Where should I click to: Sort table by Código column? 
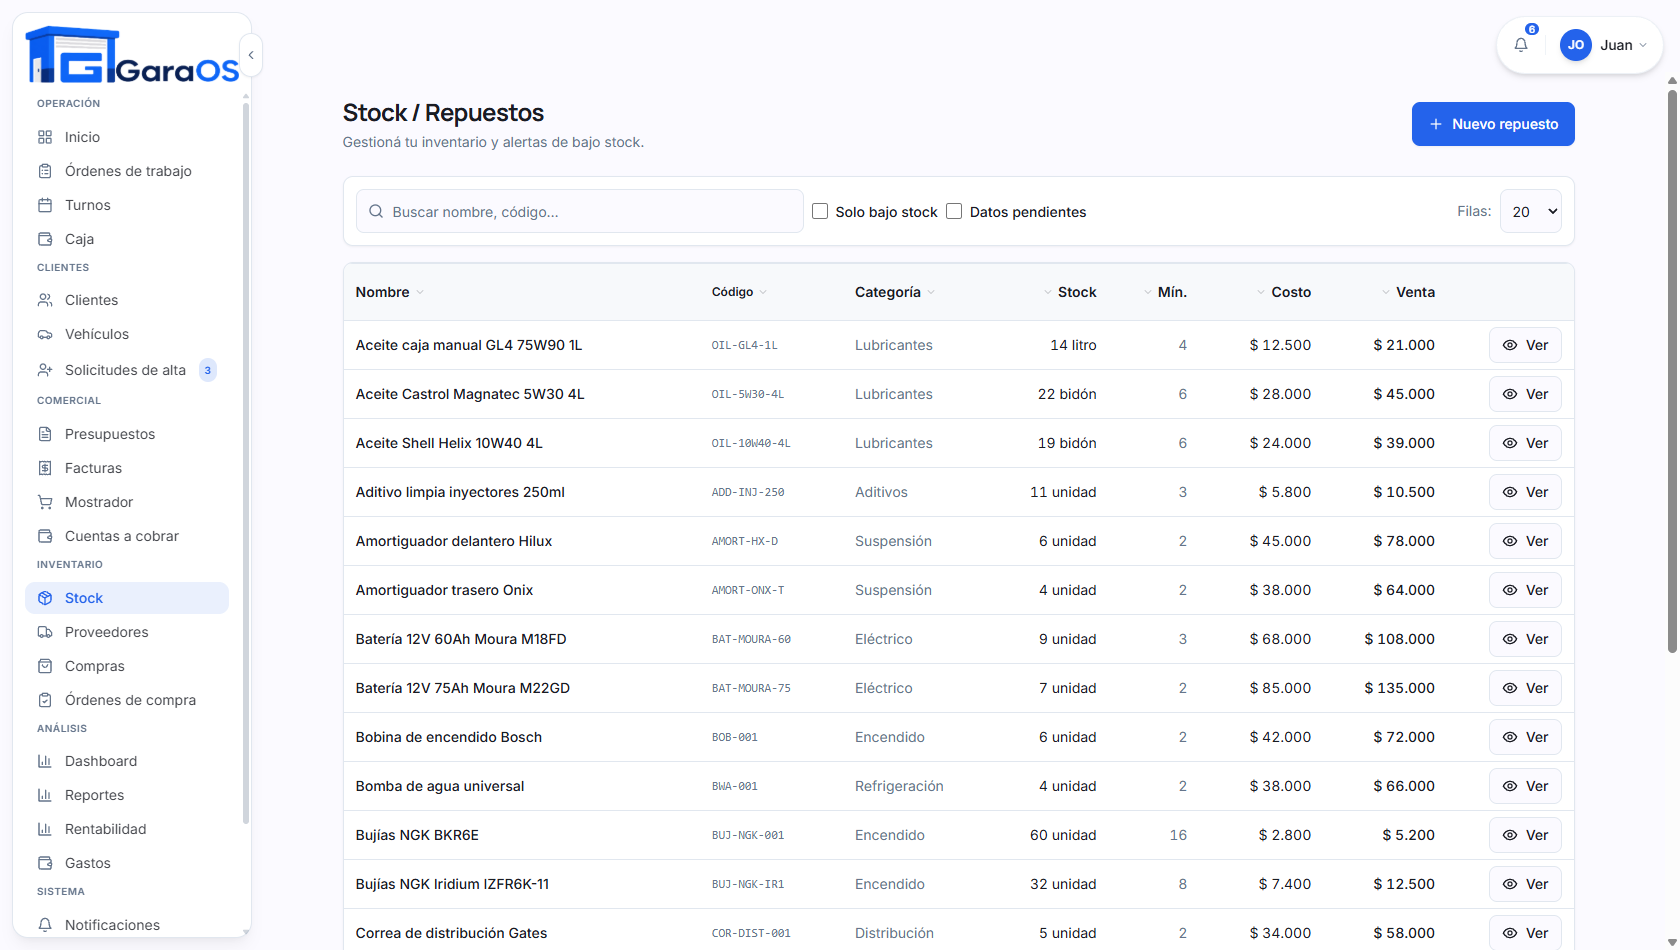point(739,292)
